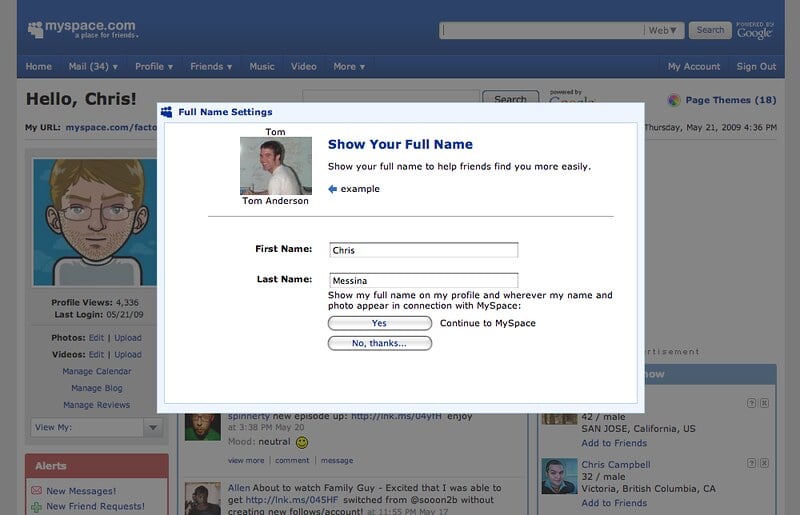Image resolution: width=800 pixels, height=515 pixels.
Task: Open the Music section
Action: tap(262, 66)
